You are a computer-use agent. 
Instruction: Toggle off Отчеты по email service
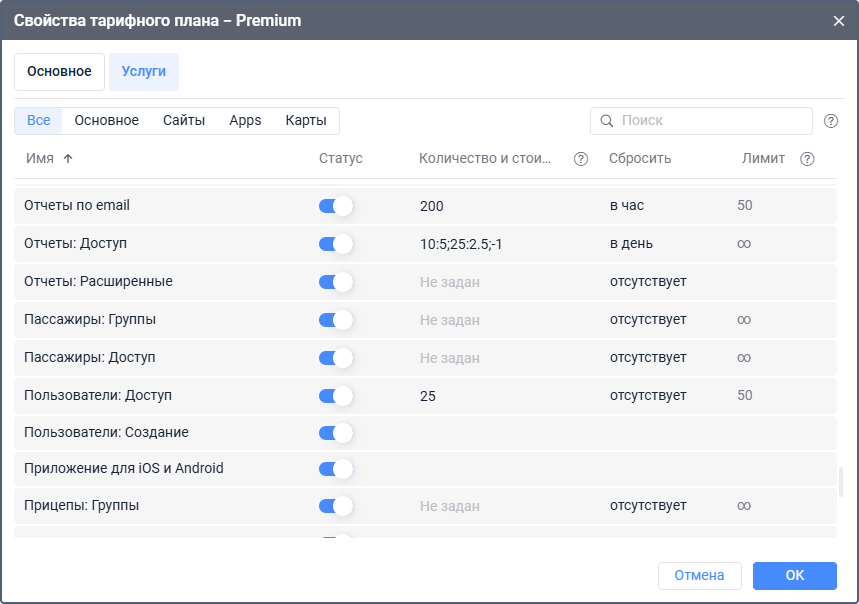pyautogui.click(x=336, y=206)
